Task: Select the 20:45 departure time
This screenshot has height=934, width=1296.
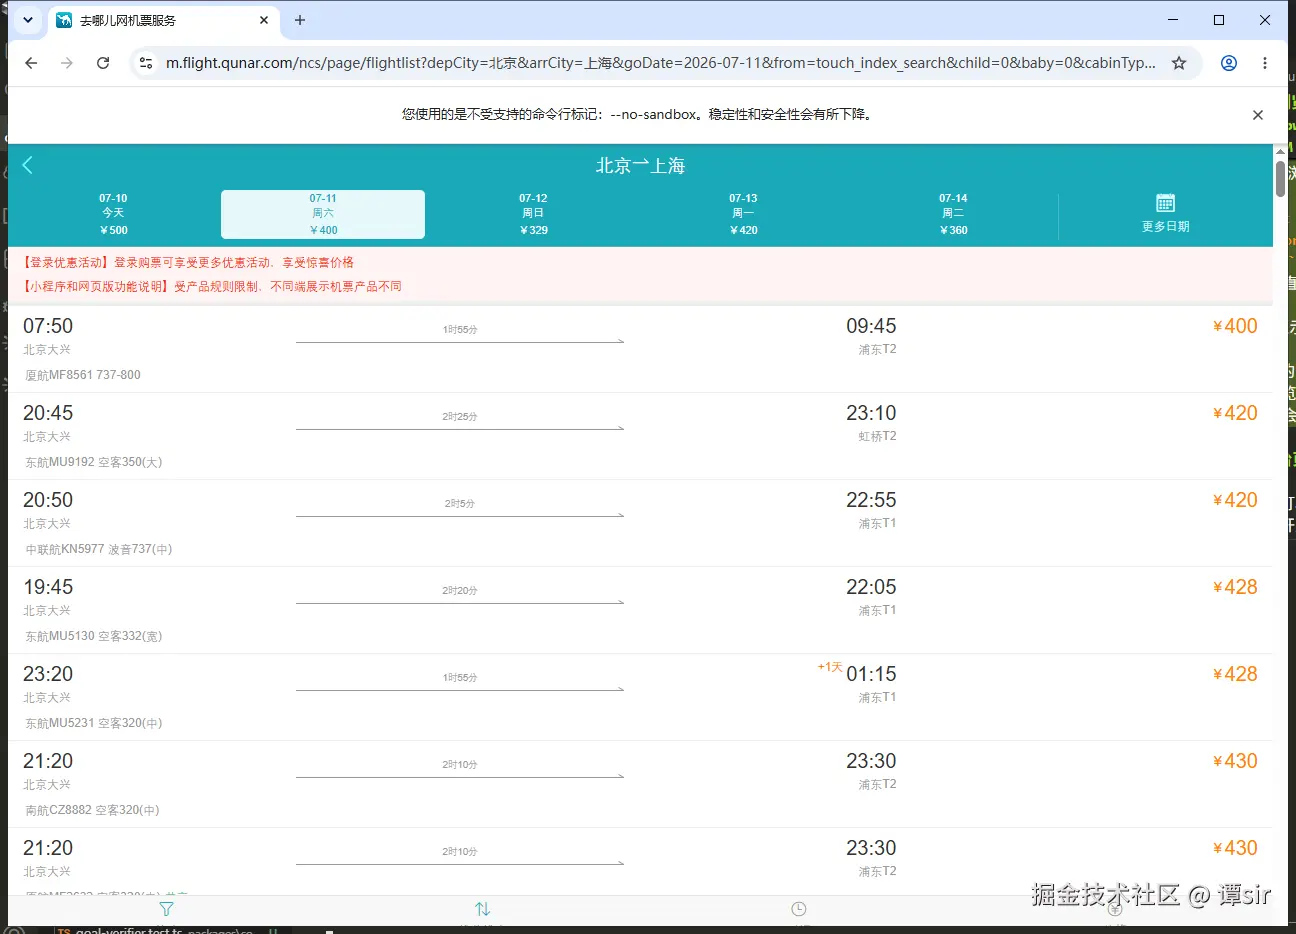Action: [x=48, y=413]
